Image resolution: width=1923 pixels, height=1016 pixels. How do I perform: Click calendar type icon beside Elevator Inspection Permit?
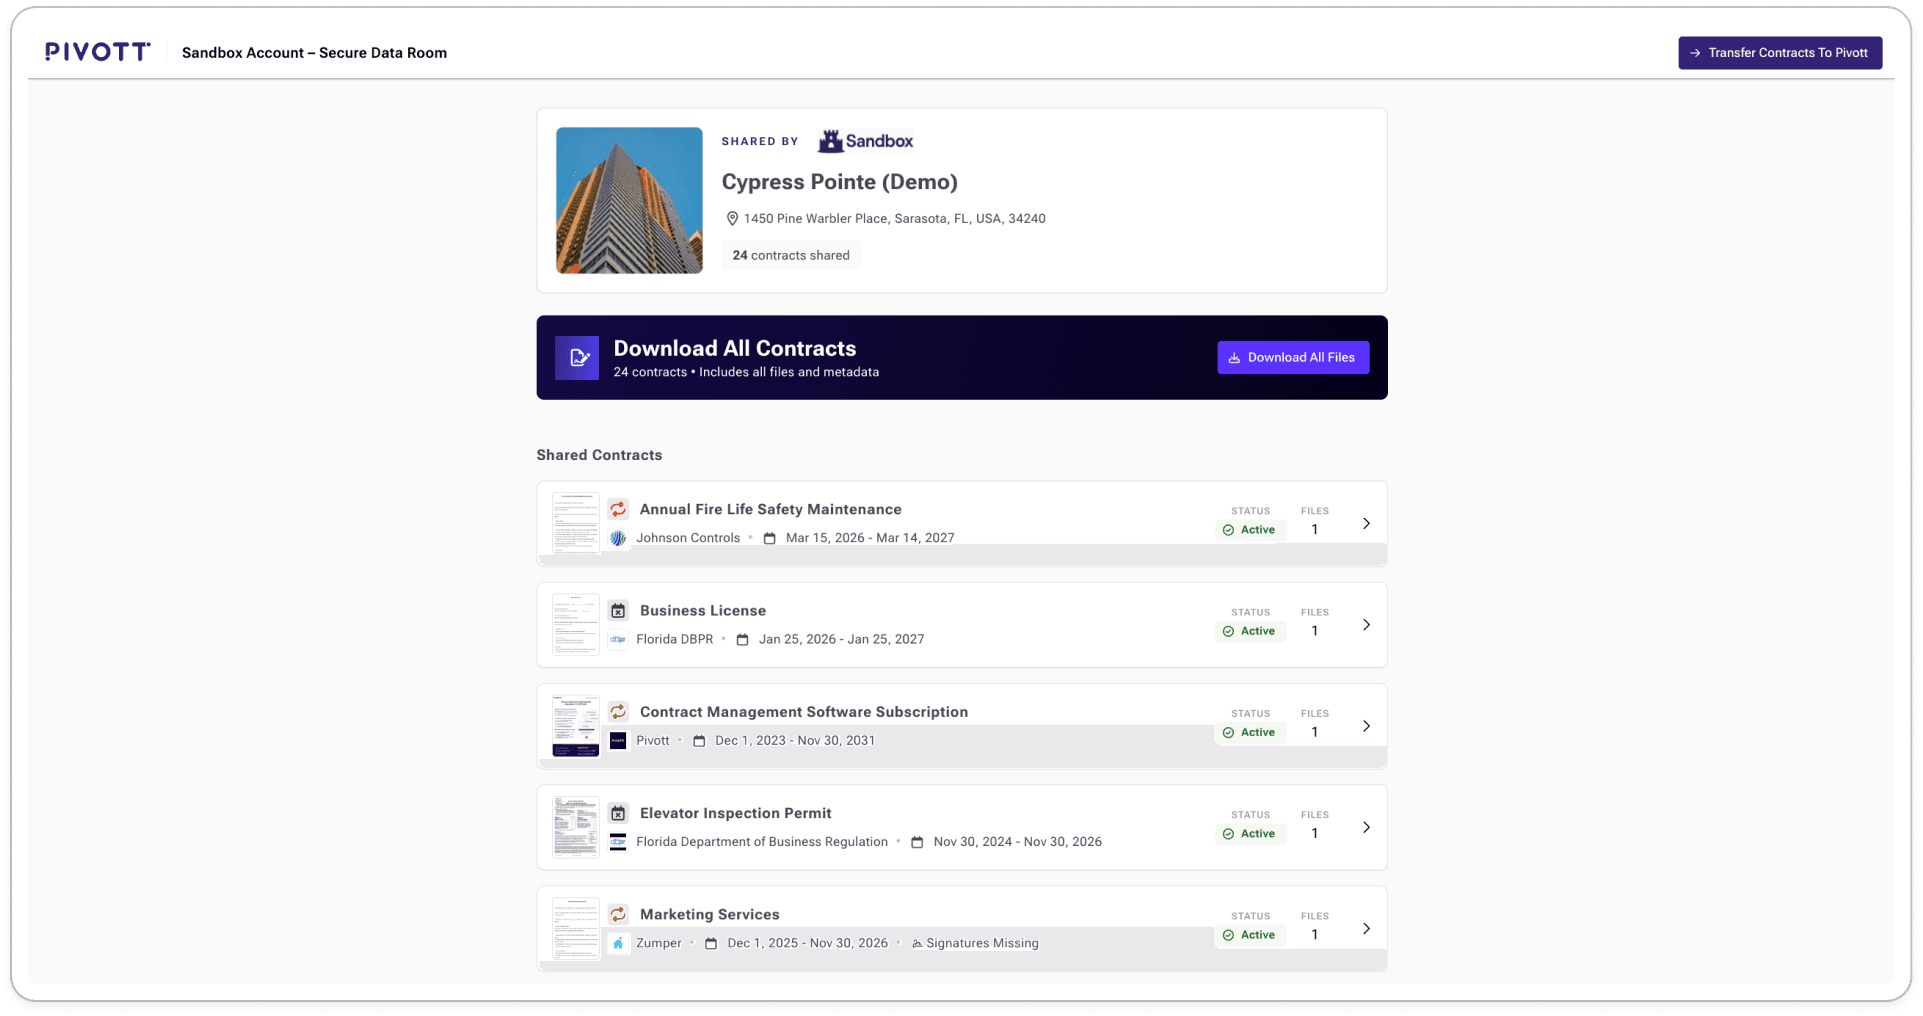tap(618, 814)
